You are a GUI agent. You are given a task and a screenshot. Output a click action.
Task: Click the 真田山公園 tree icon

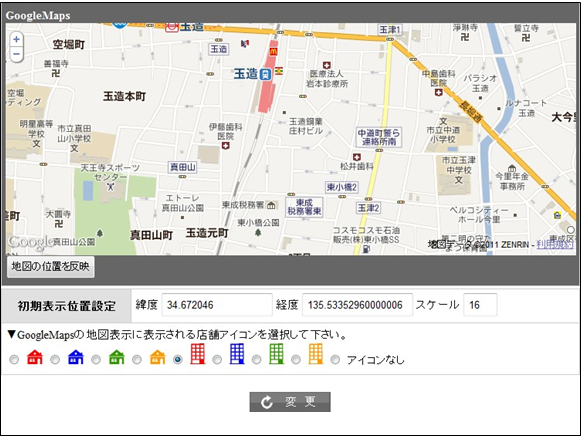(99, 233)
